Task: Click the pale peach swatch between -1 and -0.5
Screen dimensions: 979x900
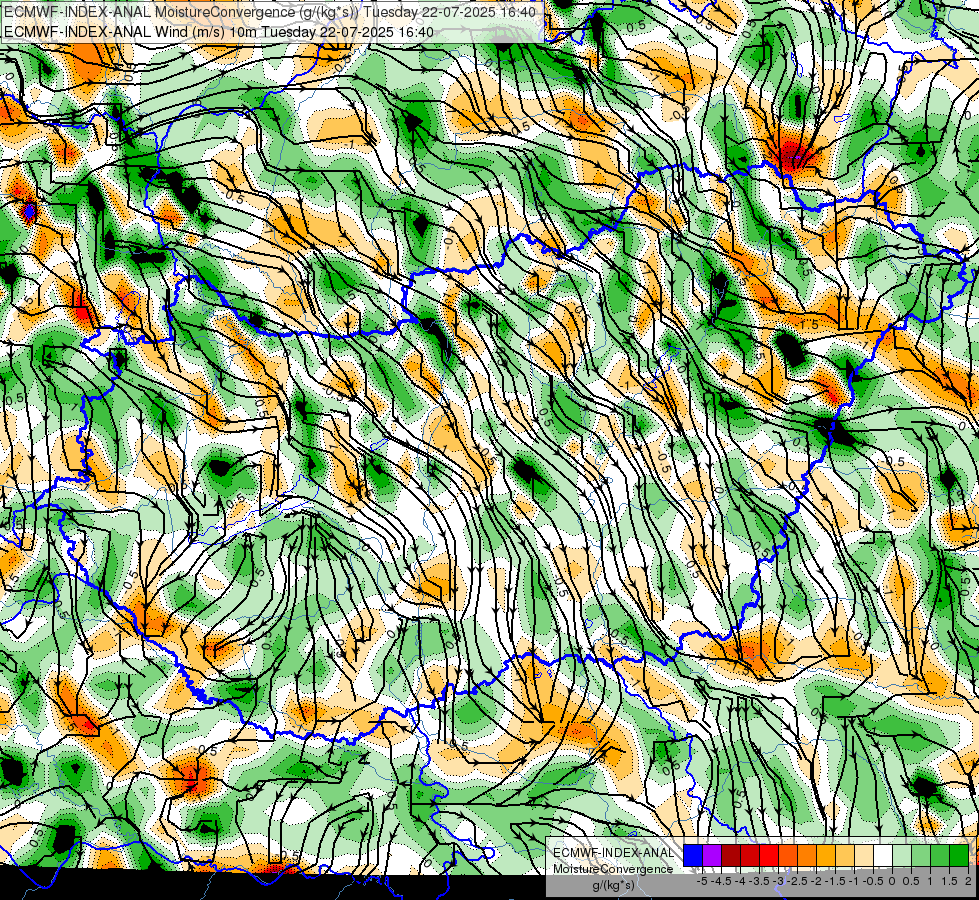Action: (x=864, y=855)
